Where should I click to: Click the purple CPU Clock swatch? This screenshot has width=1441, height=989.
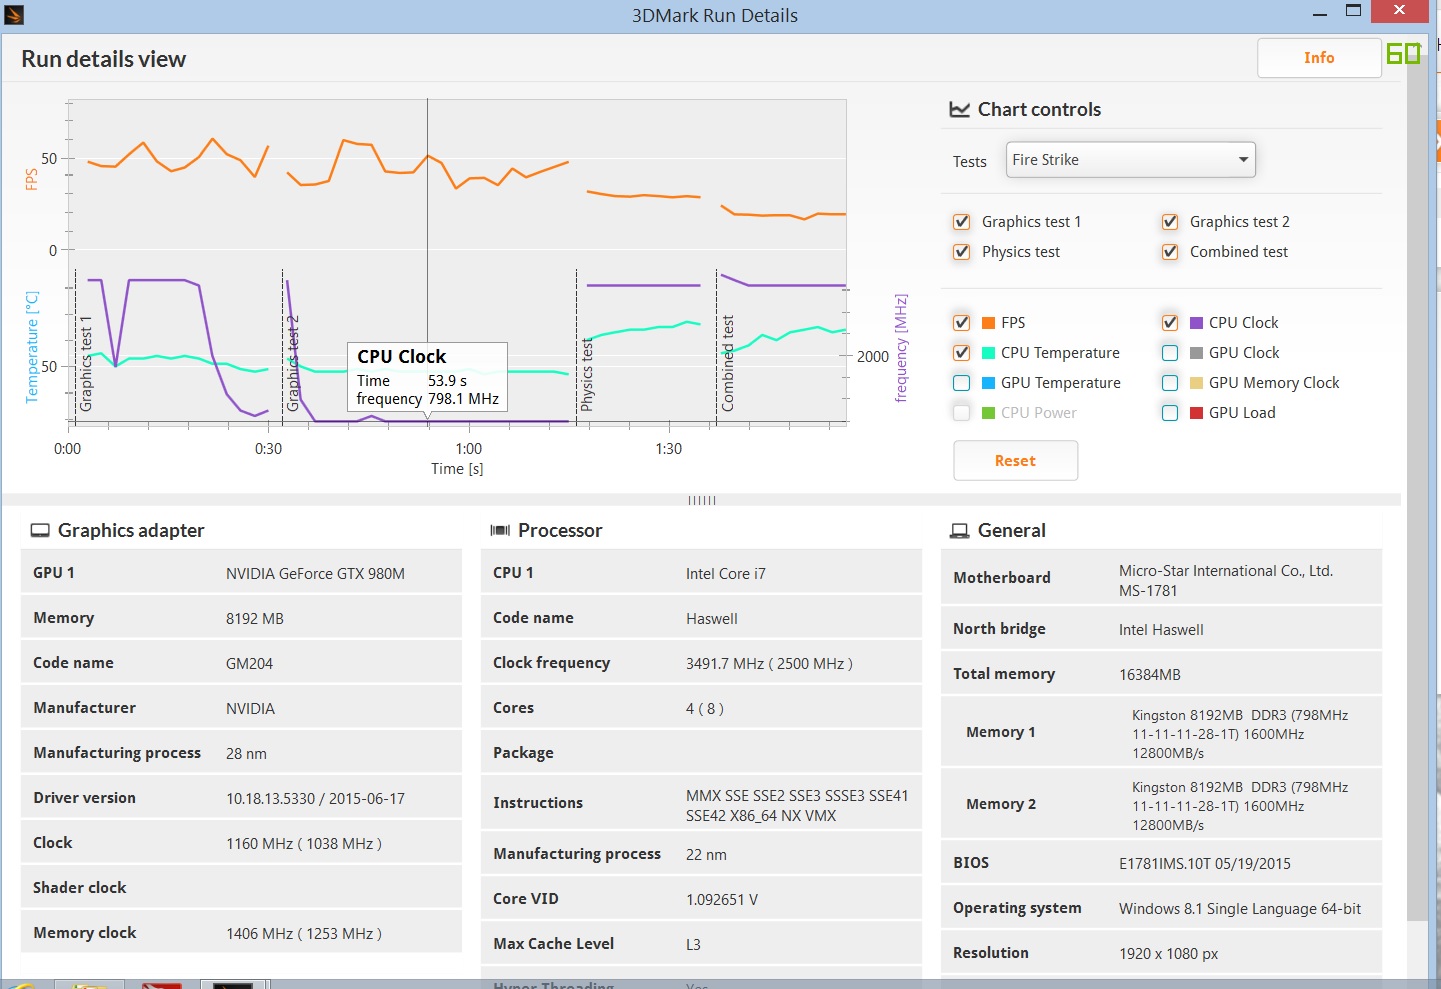pyautogui.click(x=1197, y=323)
